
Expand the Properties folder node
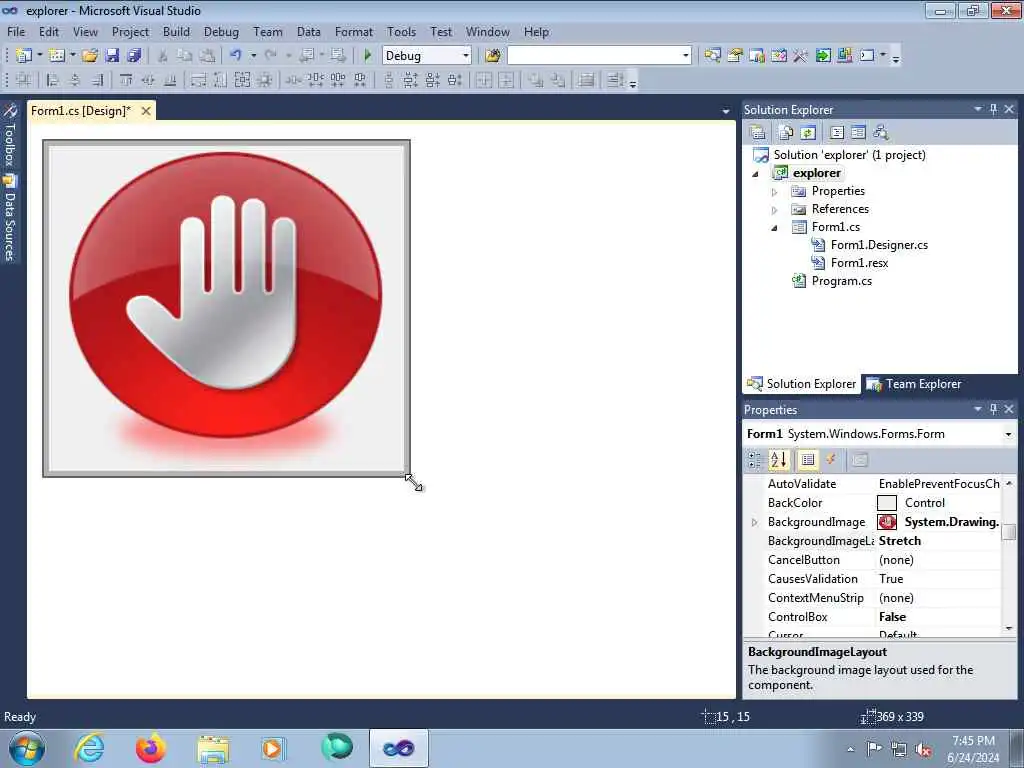(x=775, y=192)
